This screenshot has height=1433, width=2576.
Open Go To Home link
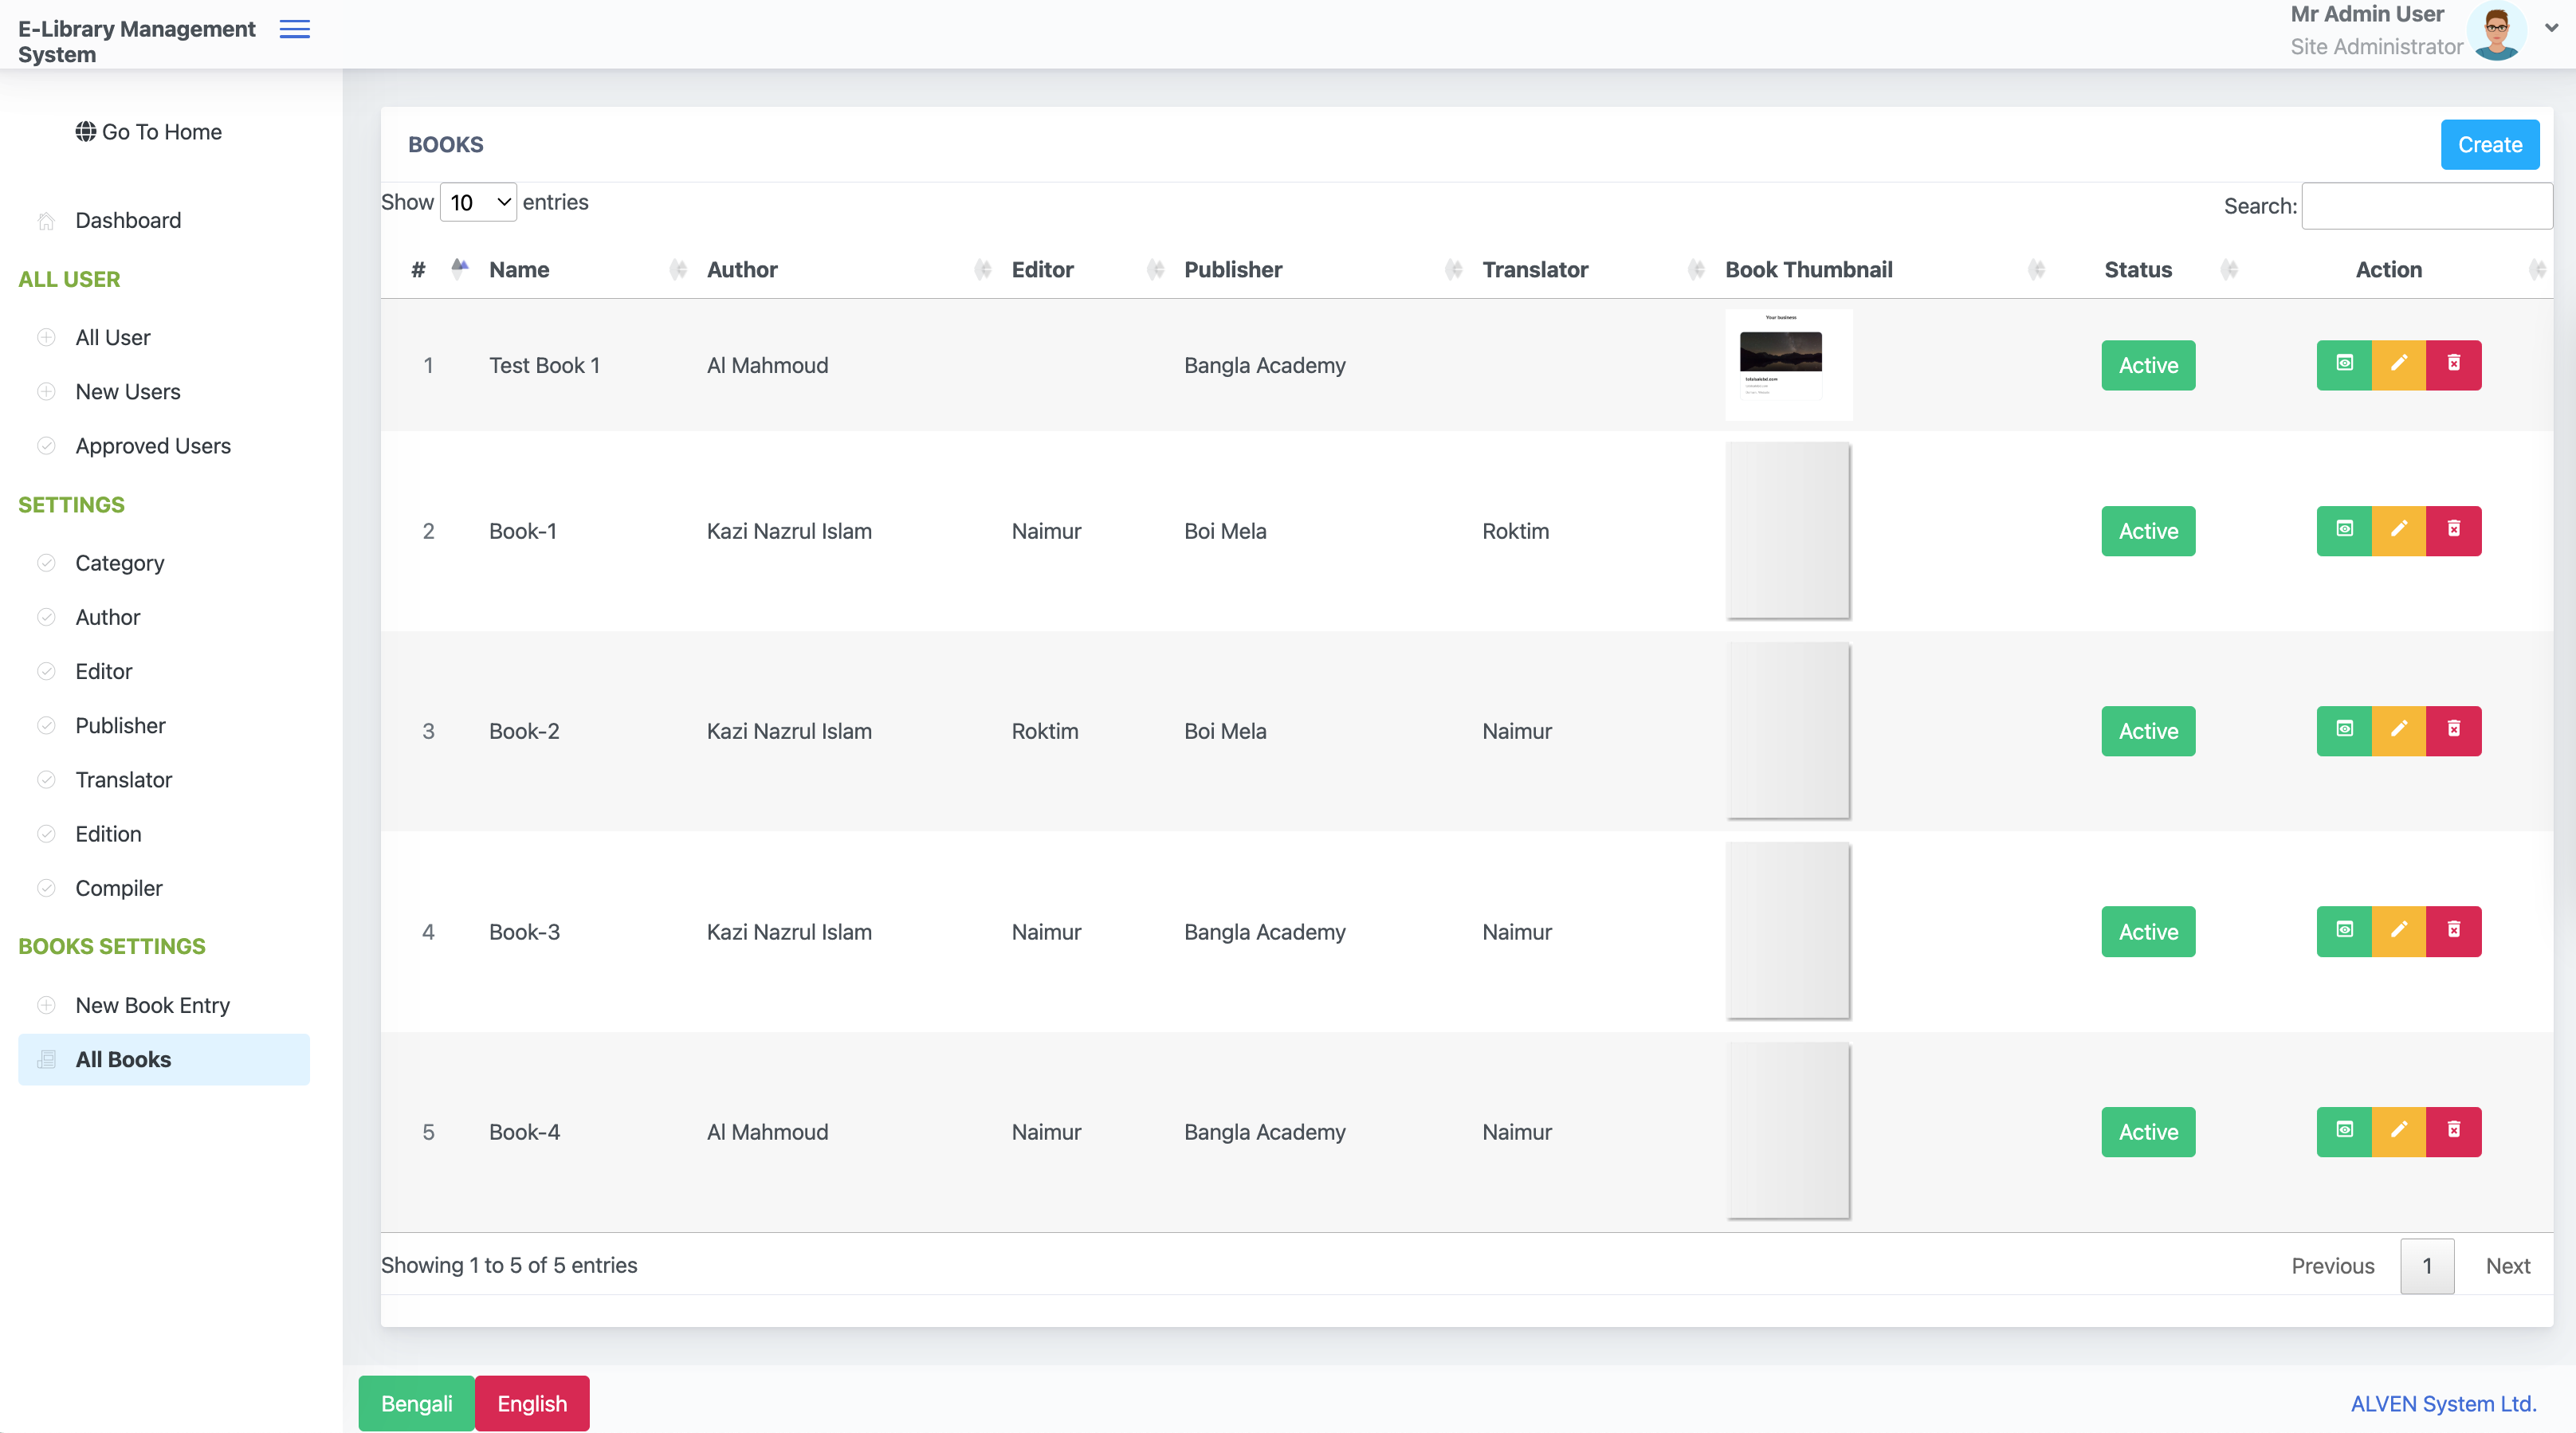point(148,132)
